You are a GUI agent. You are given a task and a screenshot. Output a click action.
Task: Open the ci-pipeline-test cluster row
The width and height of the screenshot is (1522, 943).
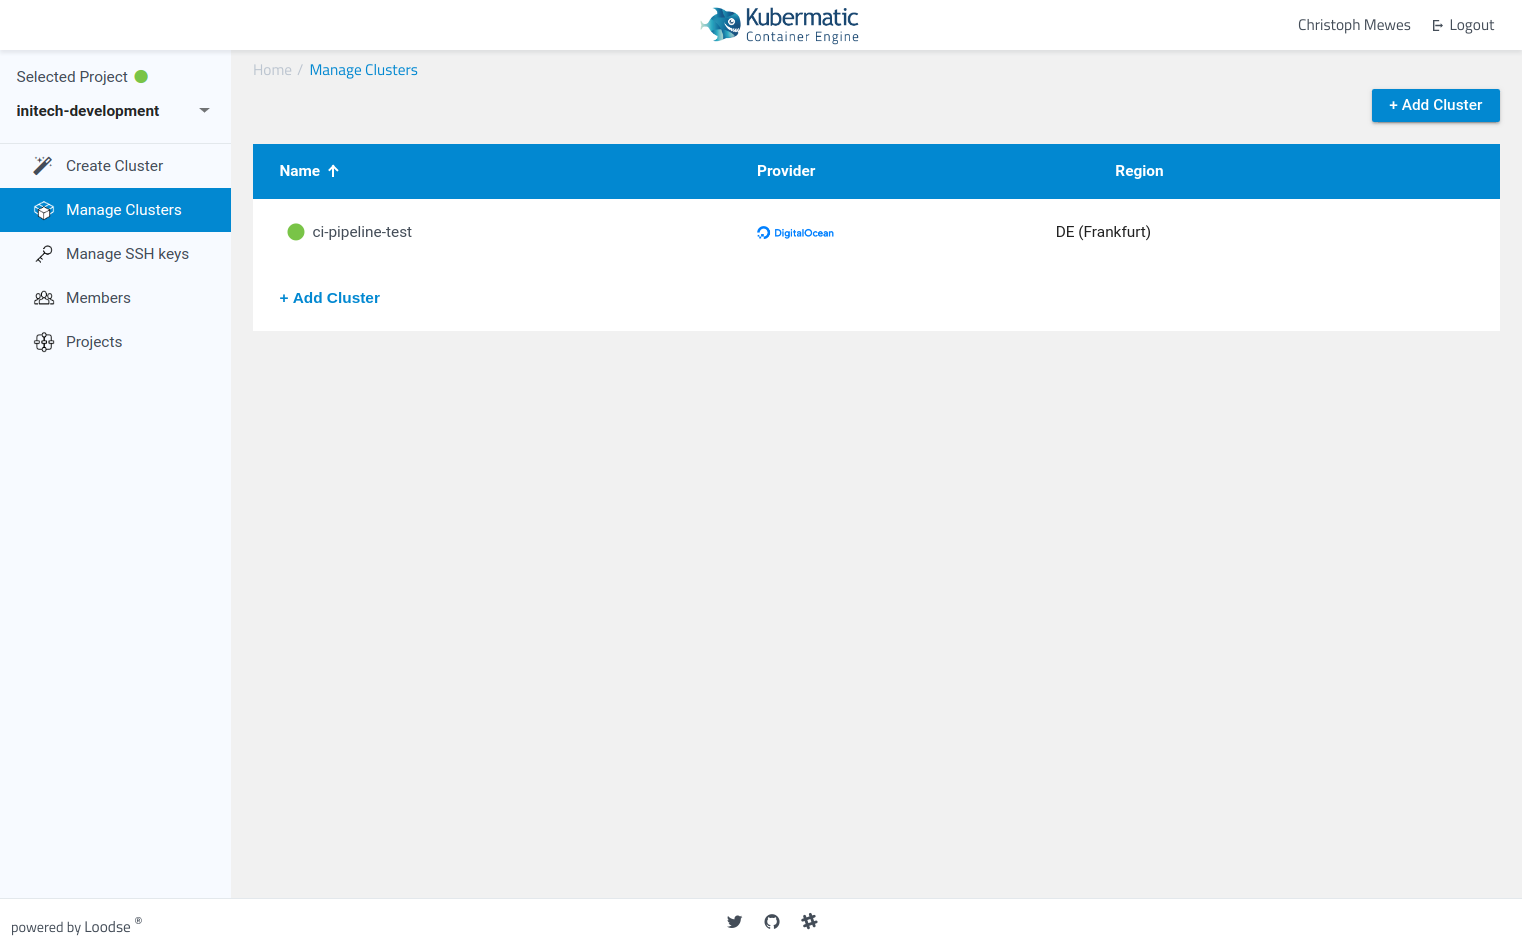point(876,232)
